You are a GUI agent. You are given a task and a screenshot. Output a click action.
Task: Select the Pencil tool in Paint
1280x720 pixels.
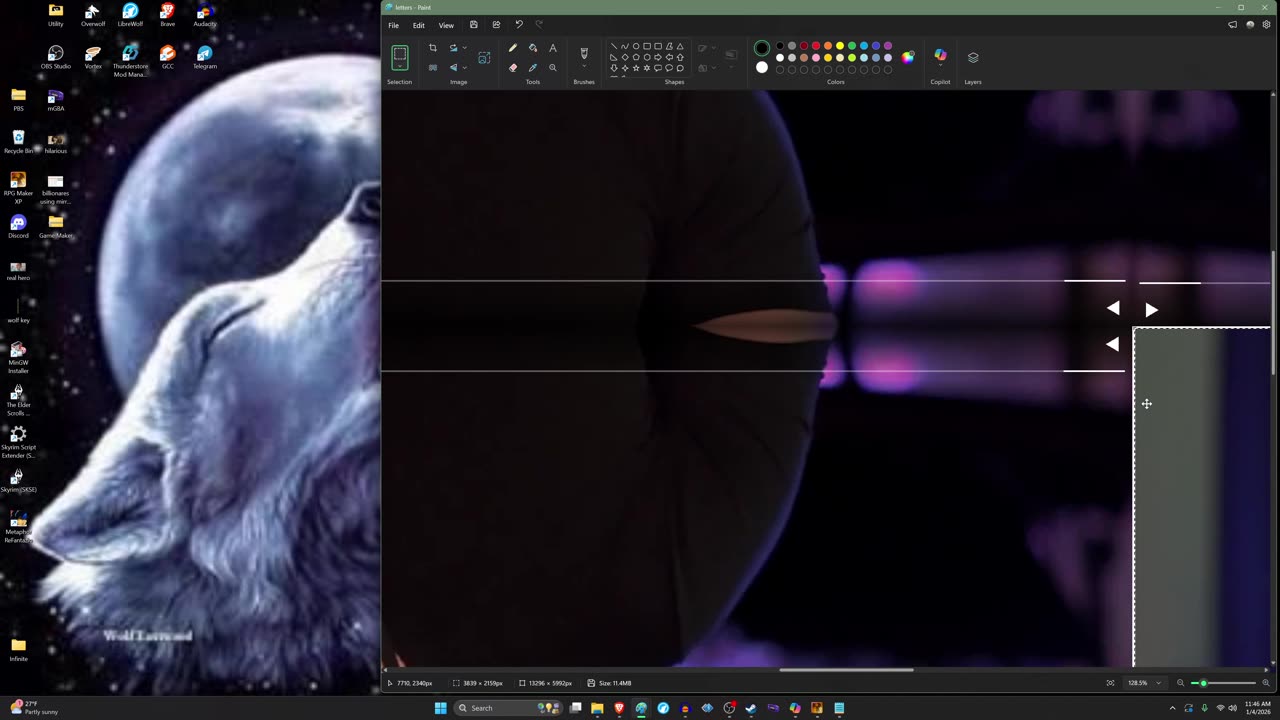click(x=513, y=48)
